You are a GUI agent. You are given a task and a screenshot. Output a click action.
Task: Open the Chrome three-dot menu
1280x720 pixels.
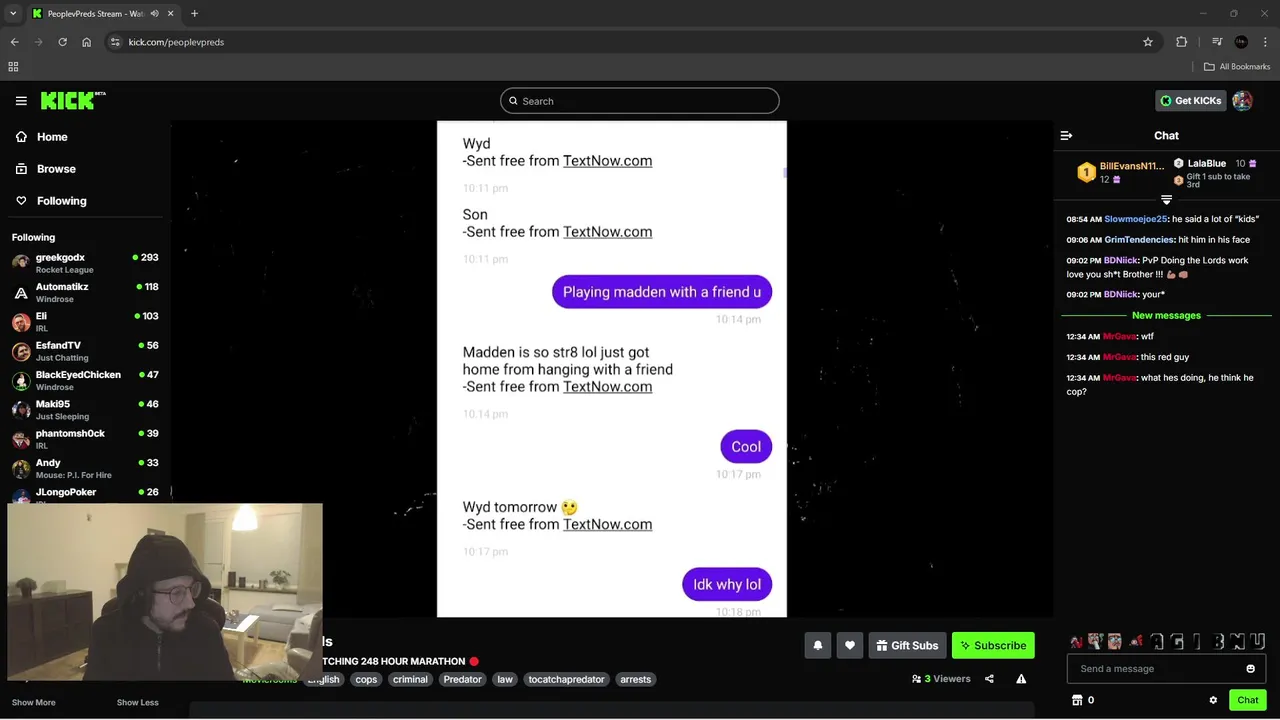point(1264,42)
